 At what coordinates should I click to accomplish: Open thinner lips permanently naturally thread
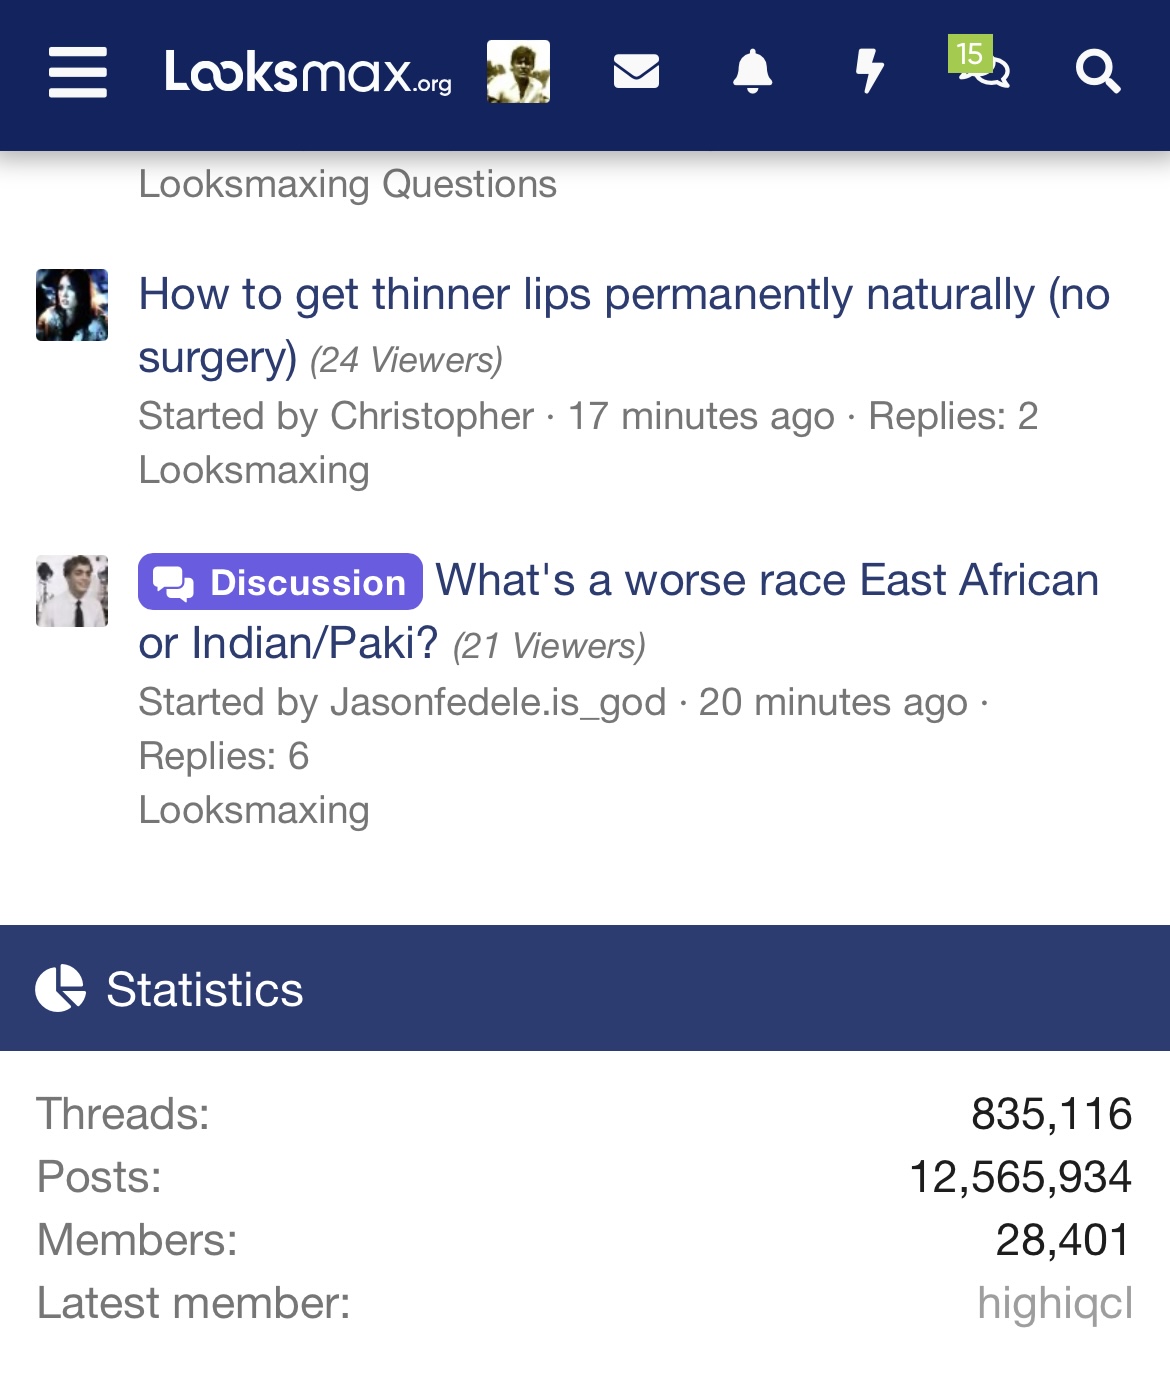click(624, 325)
